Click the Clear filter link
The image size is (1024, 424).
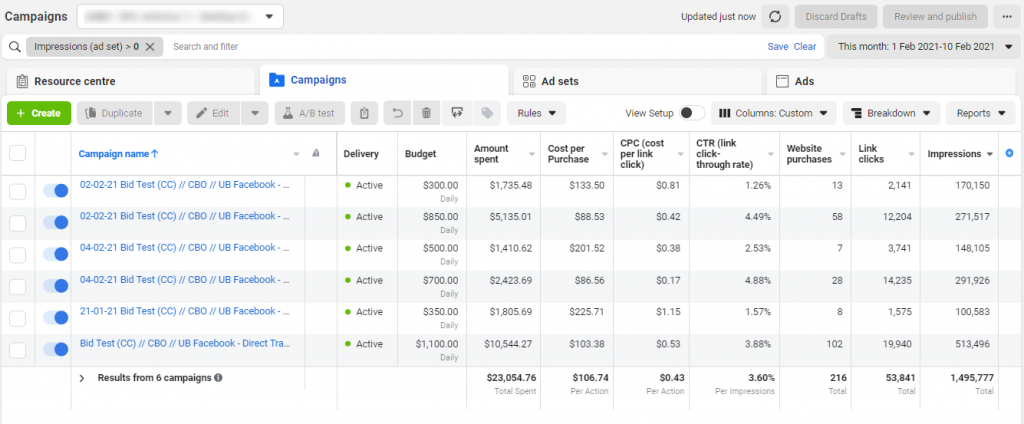click(x=805, y=47)
